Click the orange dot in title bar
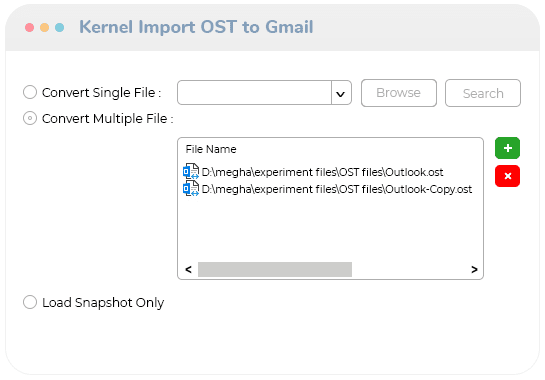545x380 pixels. click(44, 27)
